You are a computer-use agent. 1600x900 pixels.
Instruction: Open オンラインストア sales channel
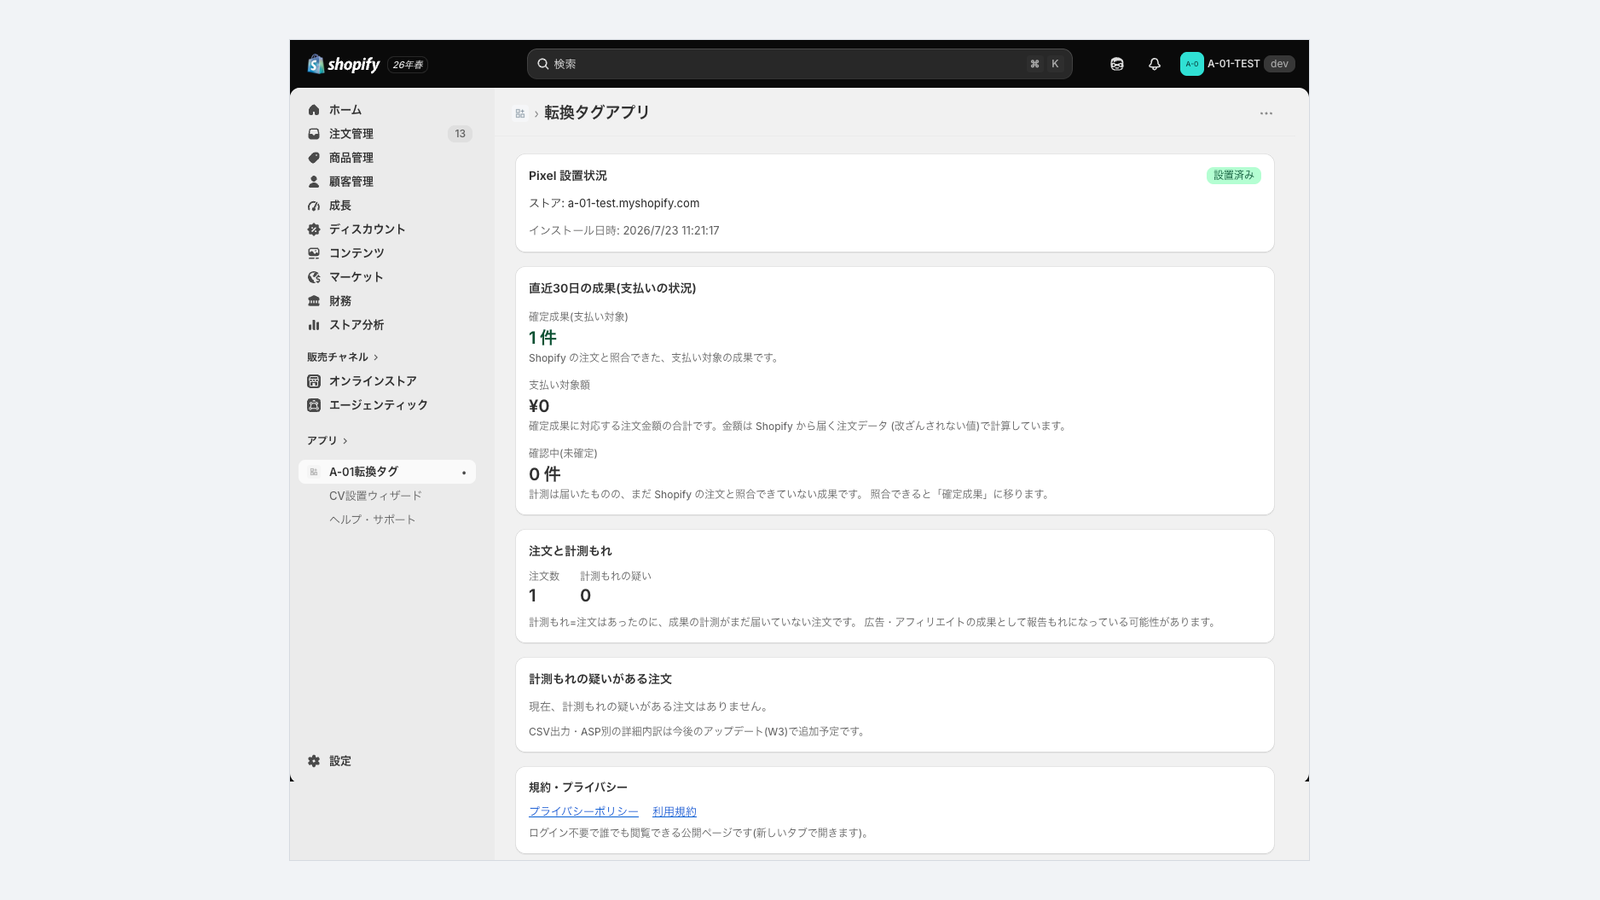pyautogui.click(x=387, y=381)
